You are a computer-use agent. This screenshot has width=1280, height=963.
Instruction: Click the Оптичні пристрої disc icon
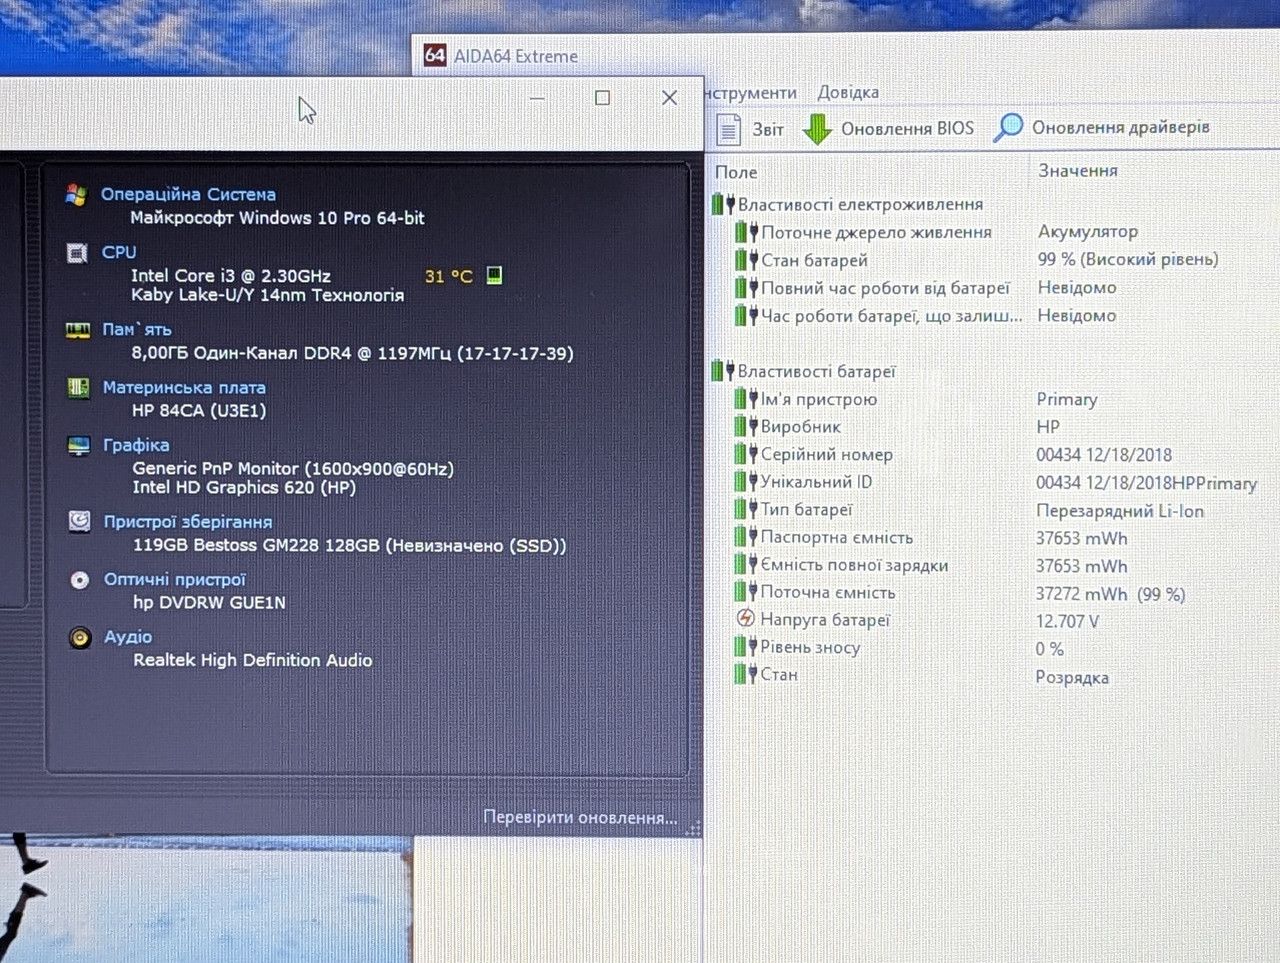click(x=80, y=579)
